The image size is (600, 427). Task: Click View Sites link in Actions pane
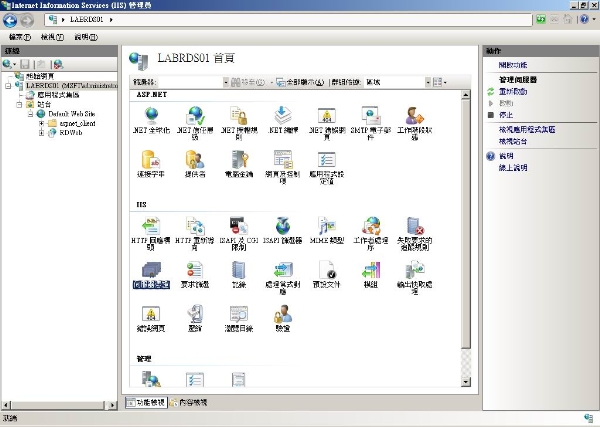coord(513,141)
